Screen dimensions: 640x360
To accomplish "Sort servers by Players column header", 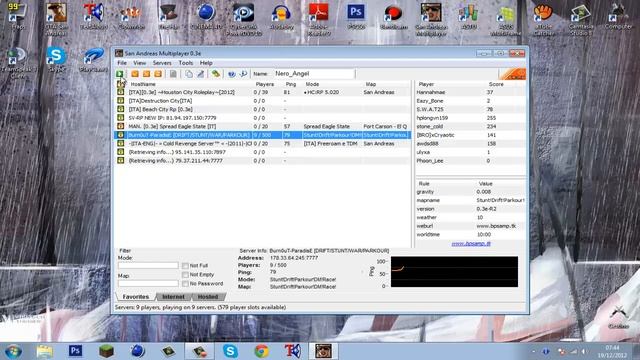I will point(267,84).
